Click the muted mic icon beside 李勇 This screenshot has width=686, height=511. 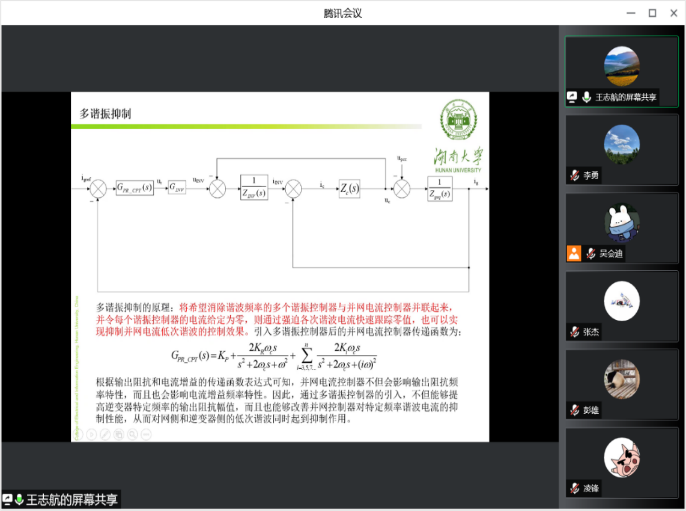pyautogui.click(x=575, y=175)
